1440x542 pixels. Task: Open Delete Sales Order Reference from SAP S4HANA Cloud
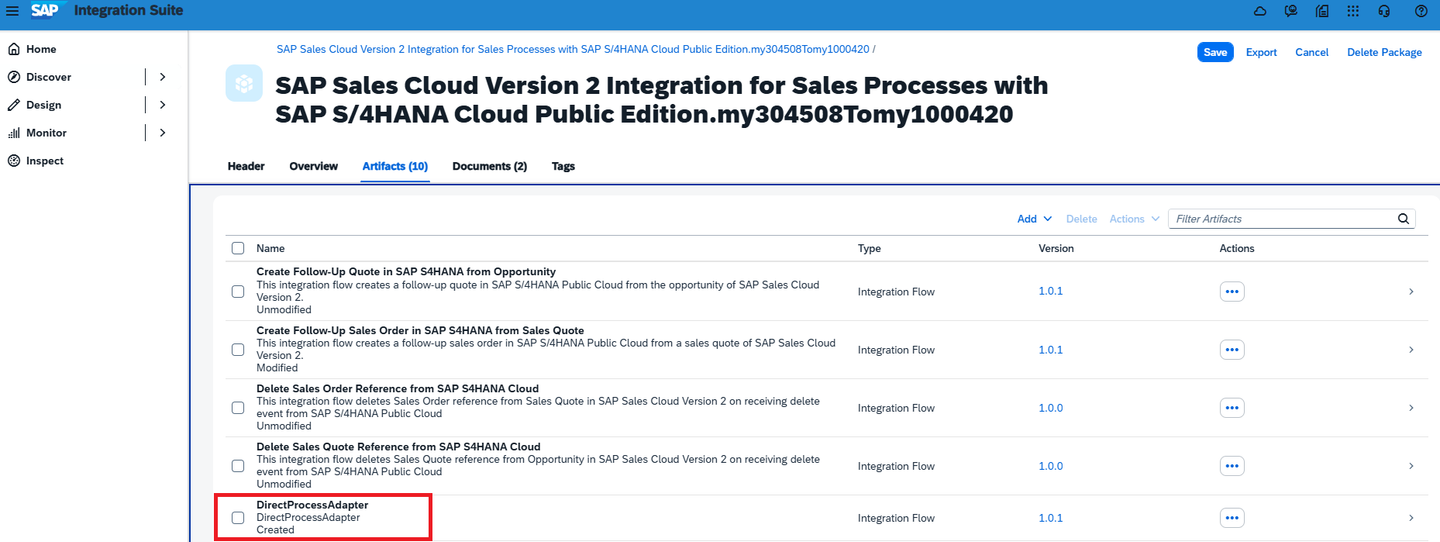[398, 388]
